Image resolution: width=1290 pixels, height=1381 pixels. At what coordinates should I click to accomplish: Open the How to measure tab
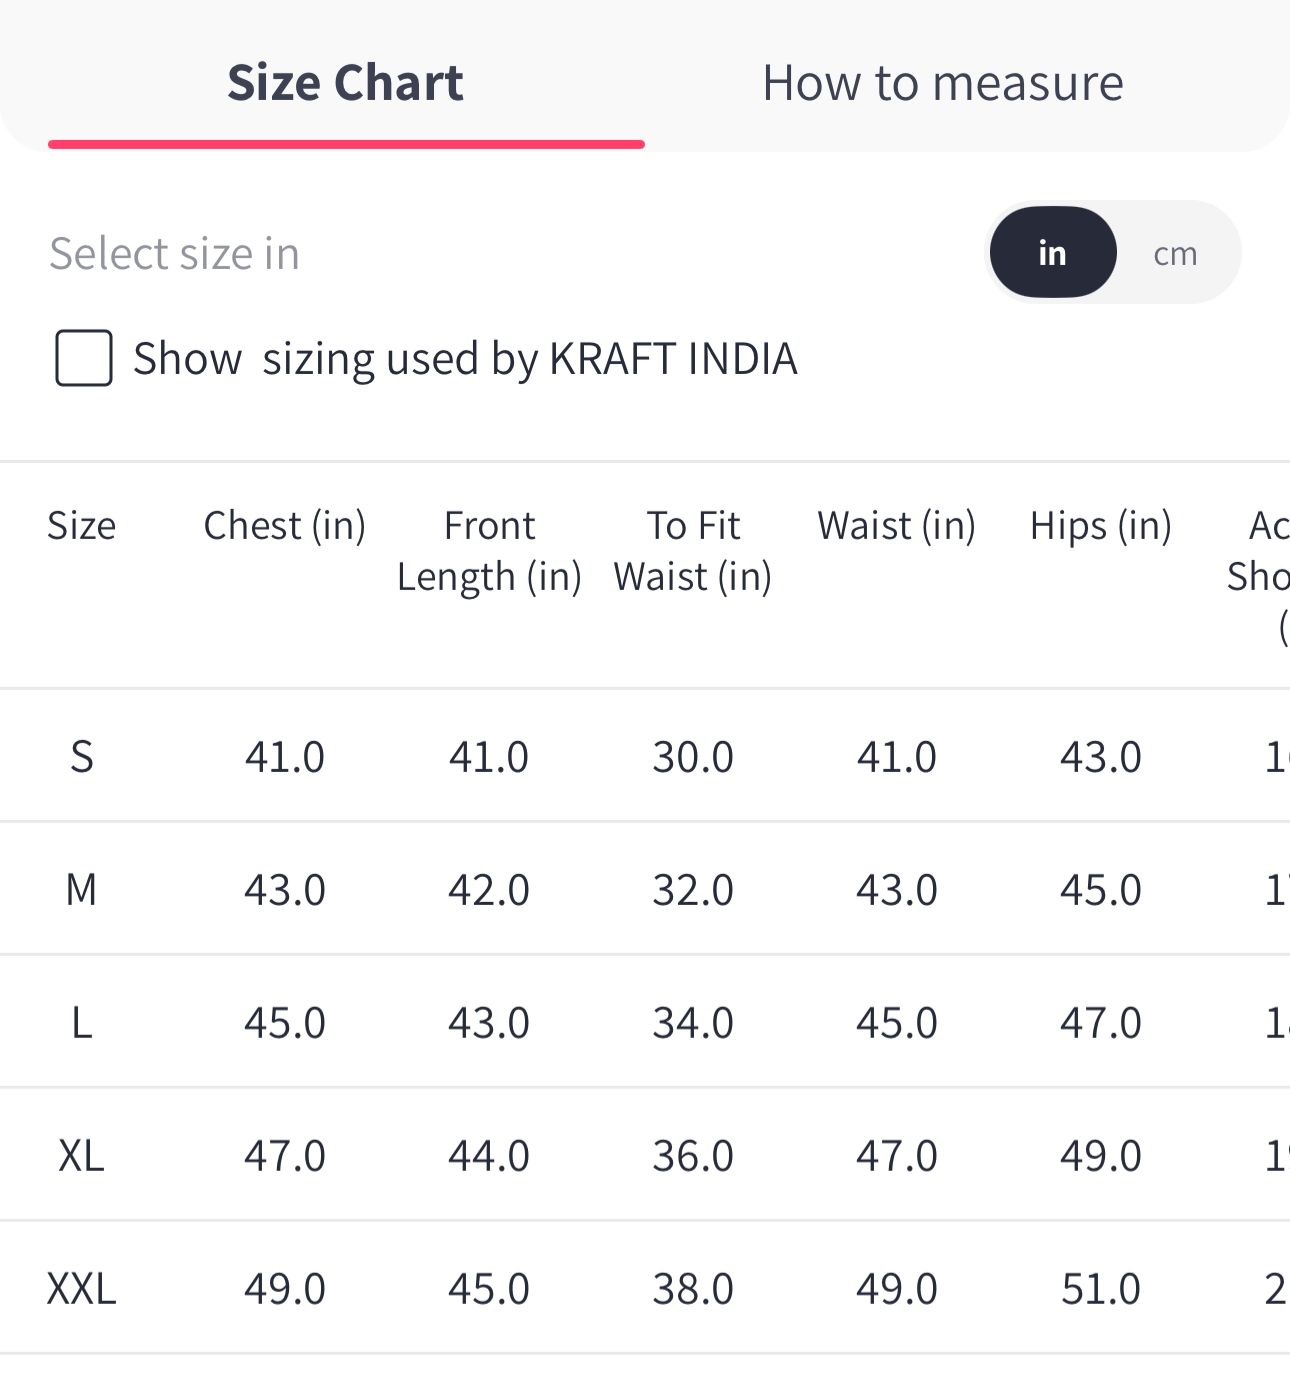(x=942, y=83)
